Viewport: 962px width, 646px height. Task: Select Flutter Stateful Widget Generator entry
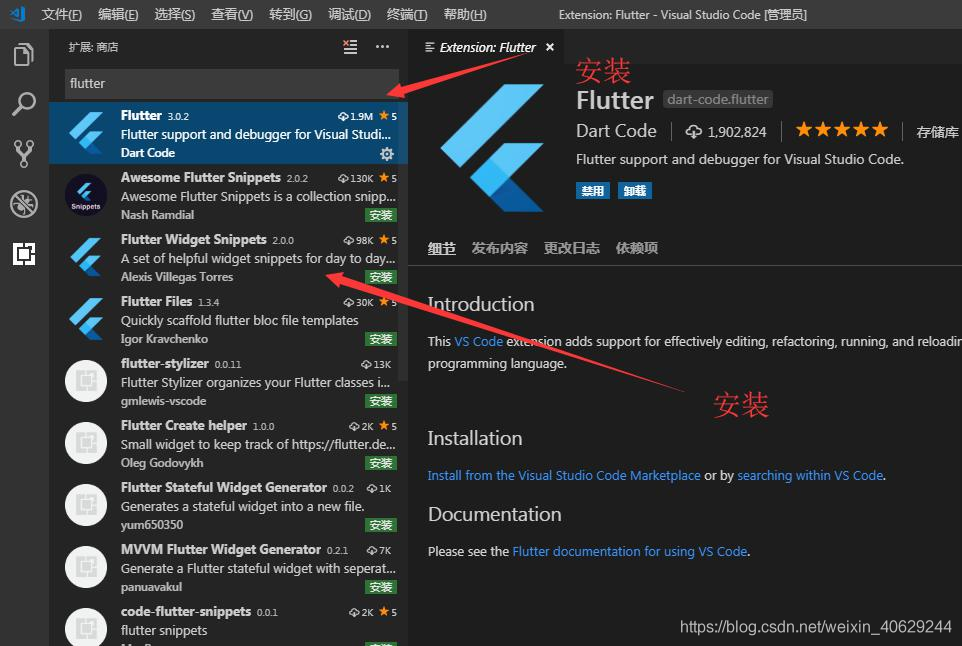click(228, 506)
